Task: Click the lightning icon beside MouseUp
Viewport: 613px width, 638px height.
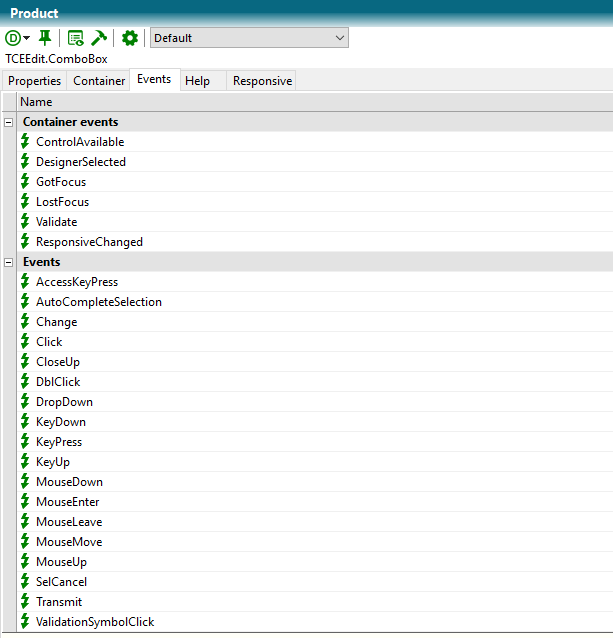Action: click(x=26, y=562)
